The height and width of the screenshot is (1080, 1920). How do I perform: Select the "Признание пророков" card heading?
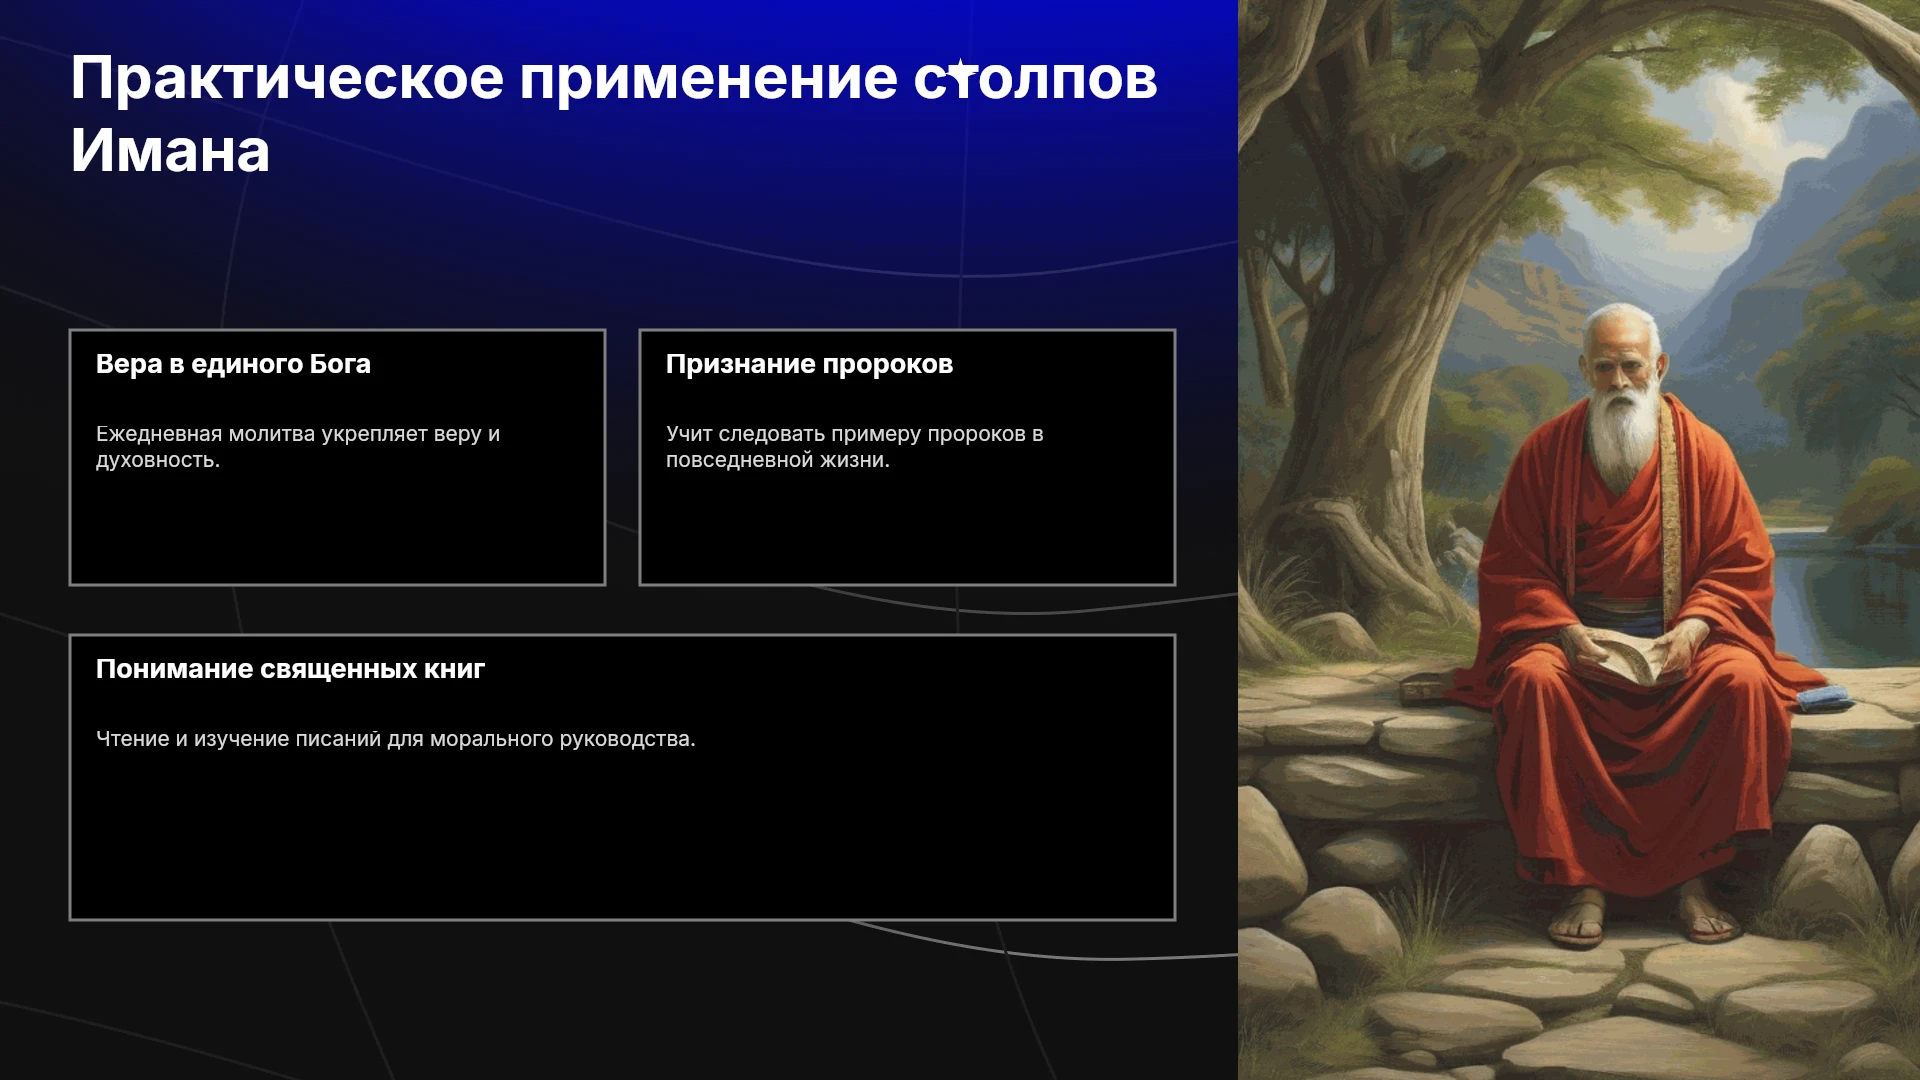coord(809,364)
